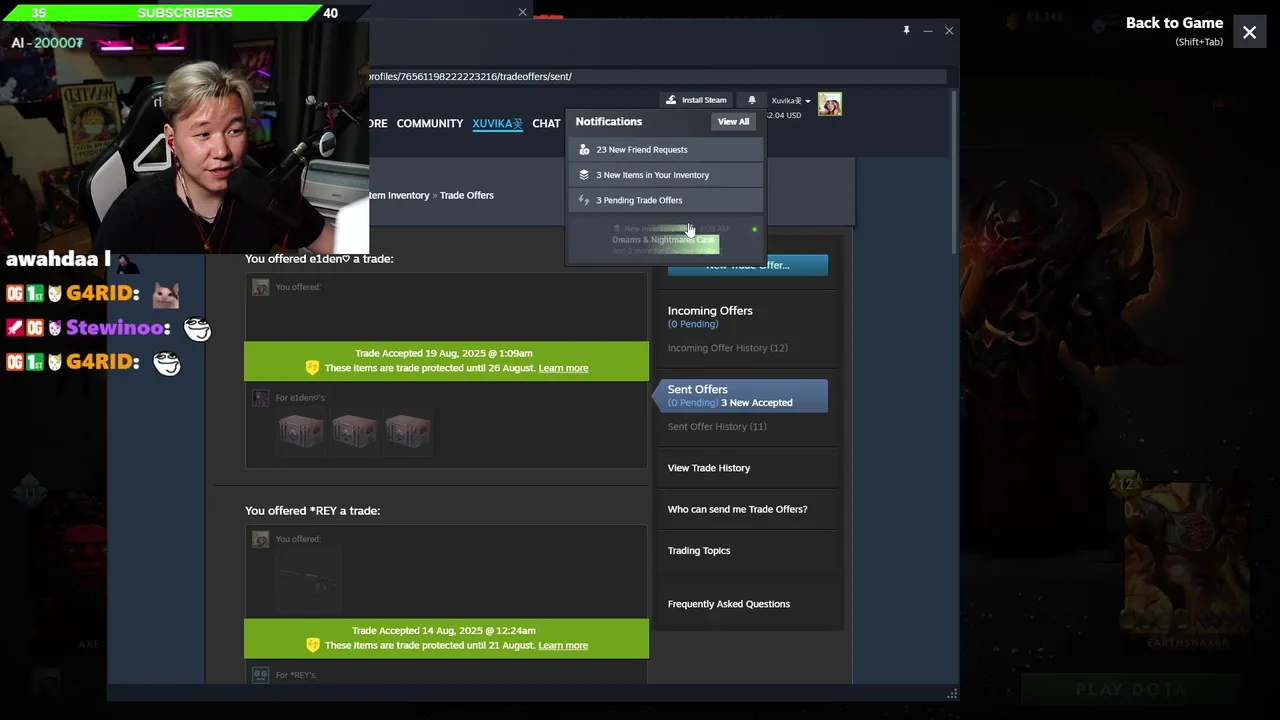Click Learn more in 19 Aug trade banner
The height and width of the screenshot is (720, 1280).
[x=563, y=368]
